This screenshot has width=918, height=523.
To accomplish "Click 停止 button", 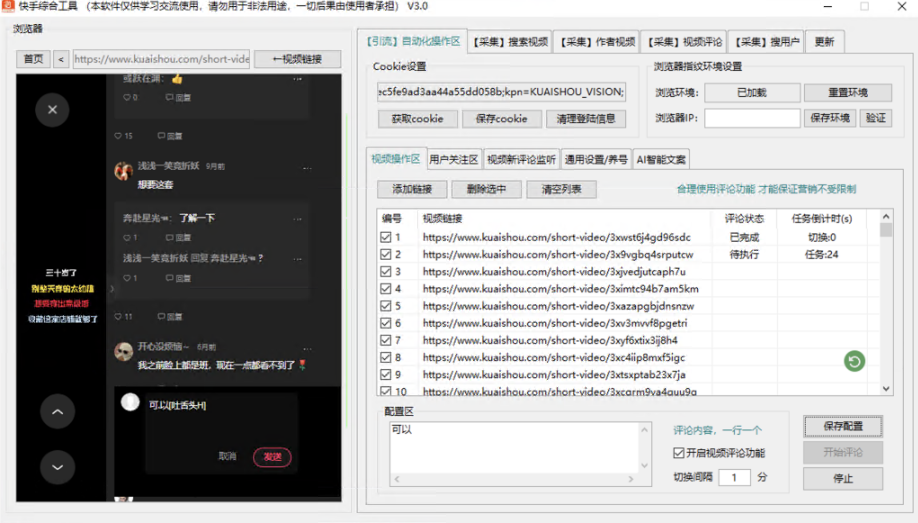I will coord(843,478).
